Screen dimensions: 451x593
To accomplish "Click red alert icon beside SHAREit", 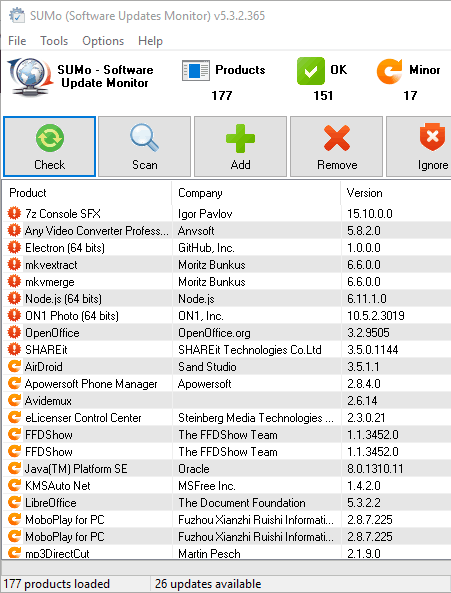I will tap(14, 349).
